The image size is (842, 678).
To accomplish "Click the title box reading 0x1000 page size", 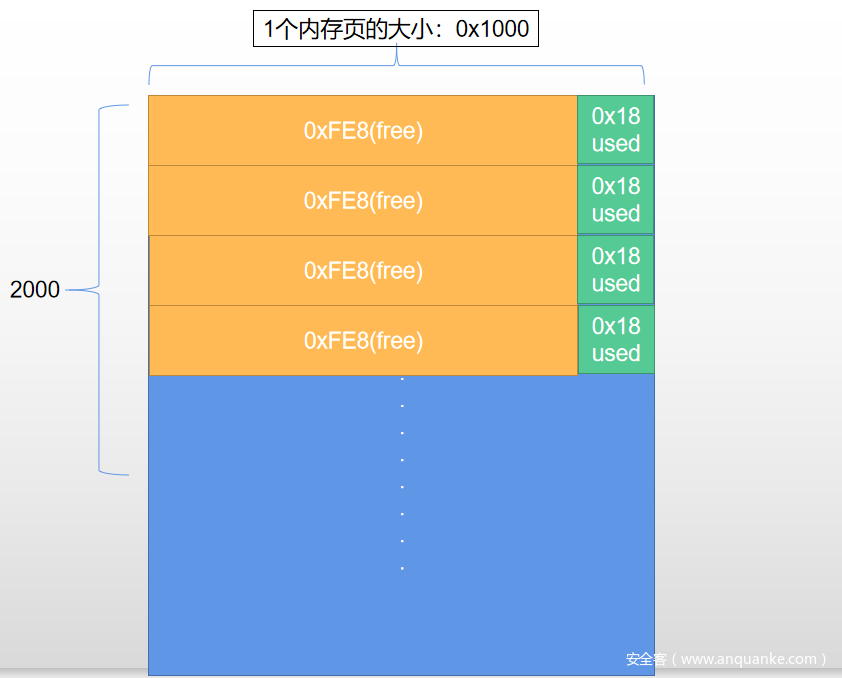I will tap(396, 29).
